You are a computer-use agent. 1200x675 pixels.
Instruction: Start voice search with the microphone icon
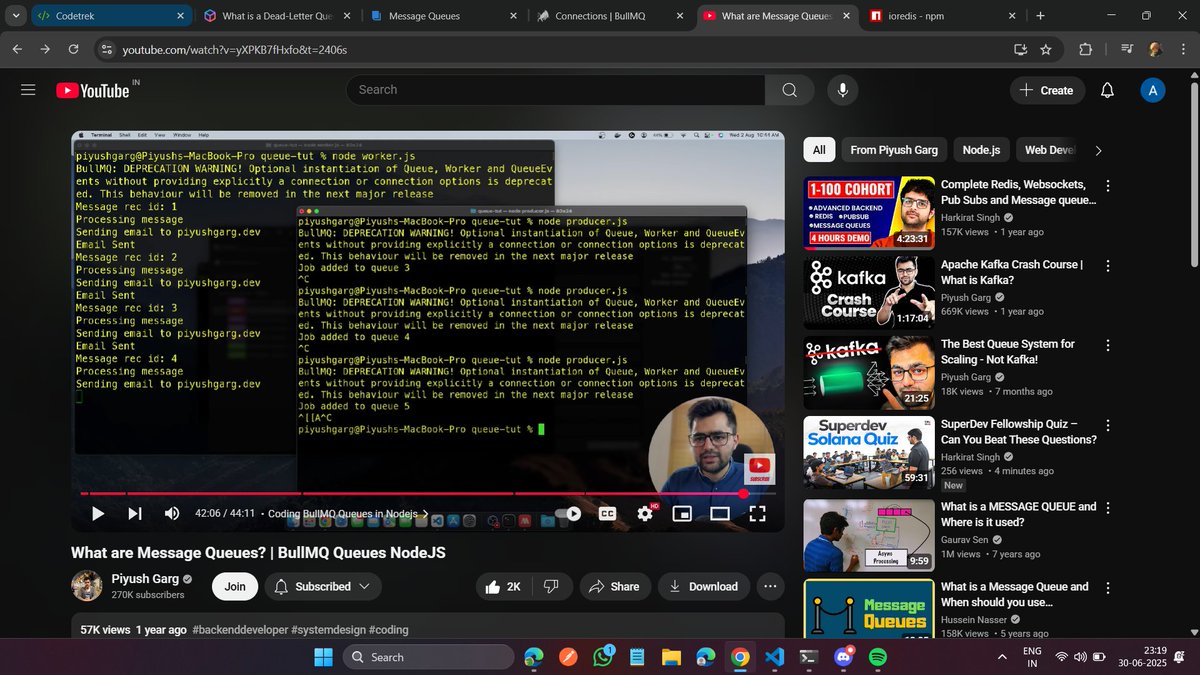[843, 90]
